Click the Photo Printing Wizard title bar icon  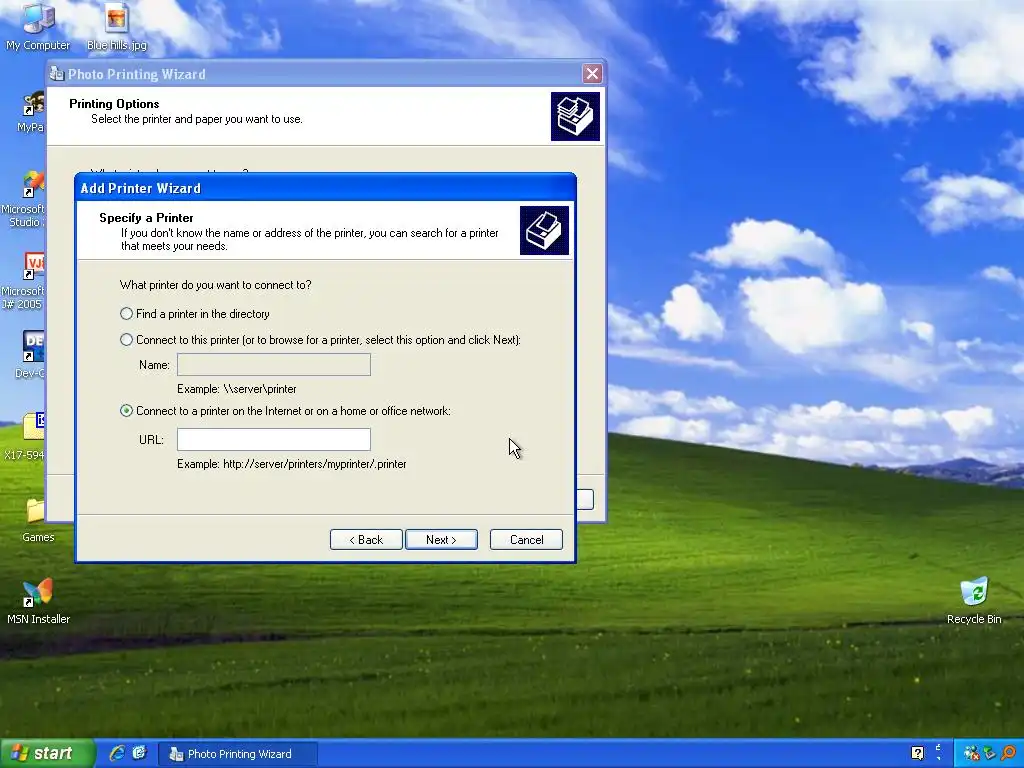[x=57, y=74]
